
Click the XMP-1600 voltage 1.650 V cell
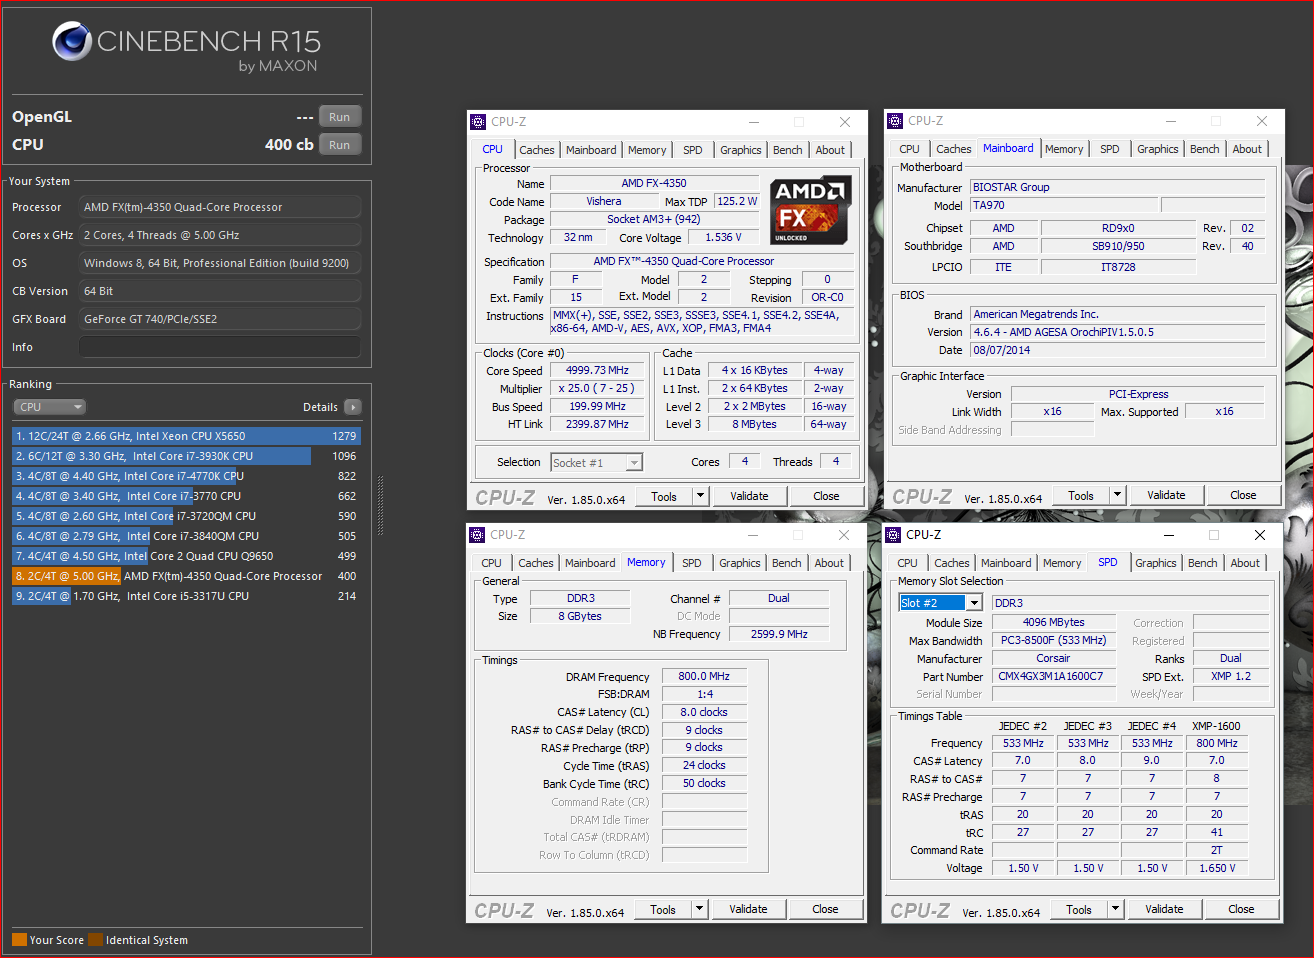[x=1216, y=868]
